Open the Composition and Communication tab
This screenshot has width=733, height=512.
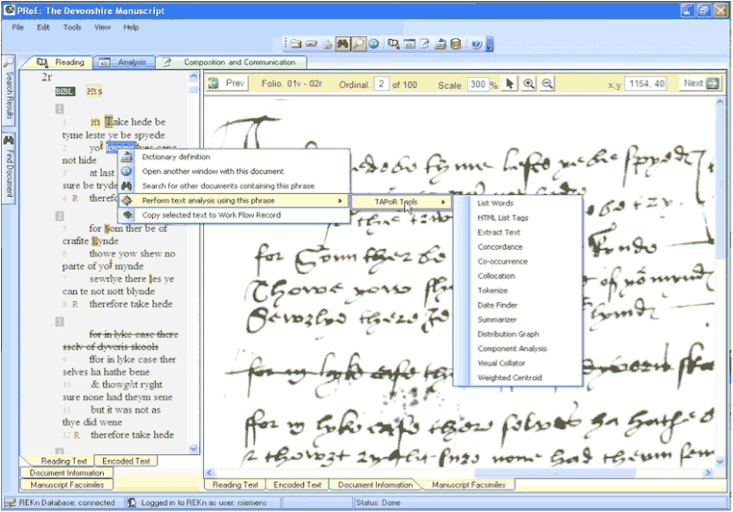pos(232,62)
